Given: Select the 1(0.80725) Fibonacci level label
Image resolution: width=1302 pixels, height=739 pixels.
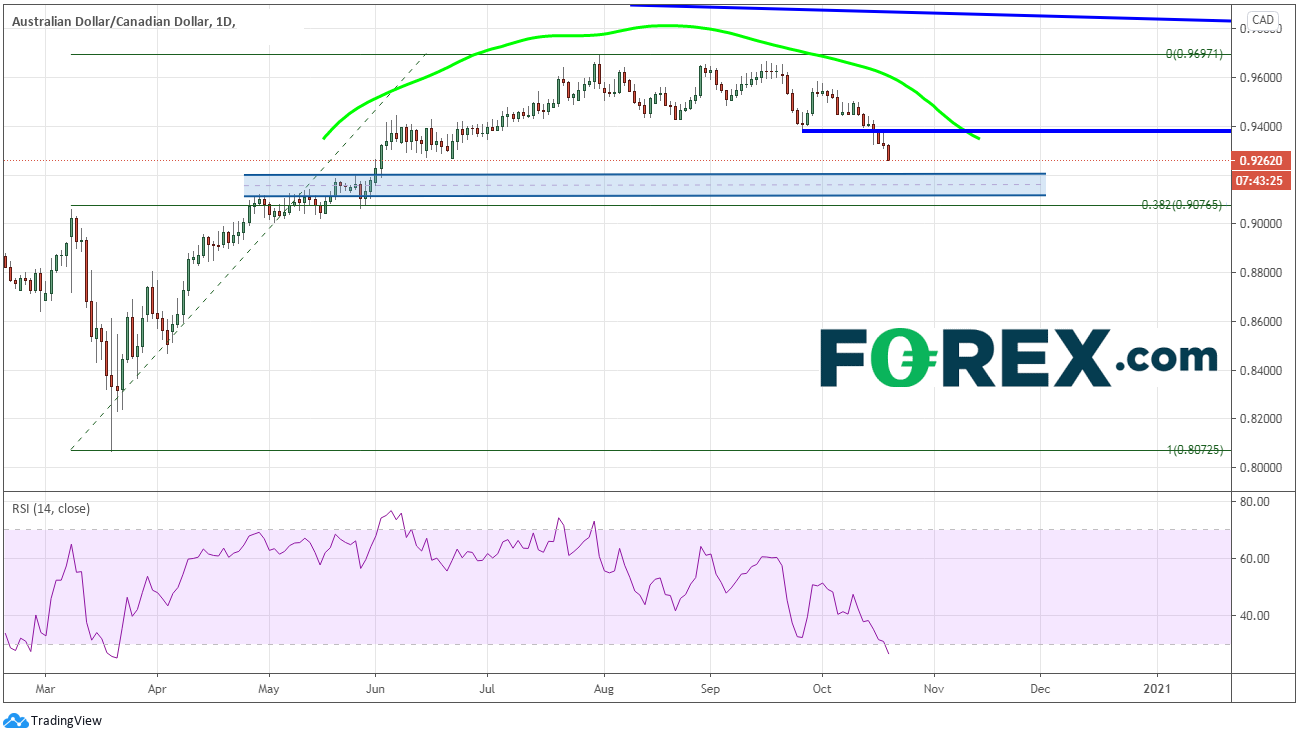Looking at the screenshot, I should pos(1194,451).
